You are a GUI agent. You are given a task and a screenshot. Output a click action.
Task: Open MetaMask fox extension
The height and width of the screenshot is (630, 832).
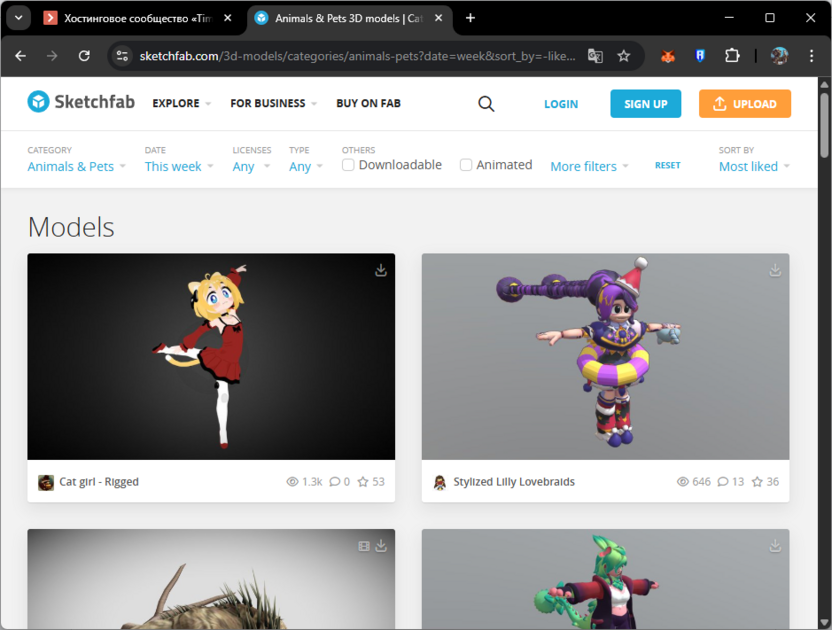tap(668, 56)
